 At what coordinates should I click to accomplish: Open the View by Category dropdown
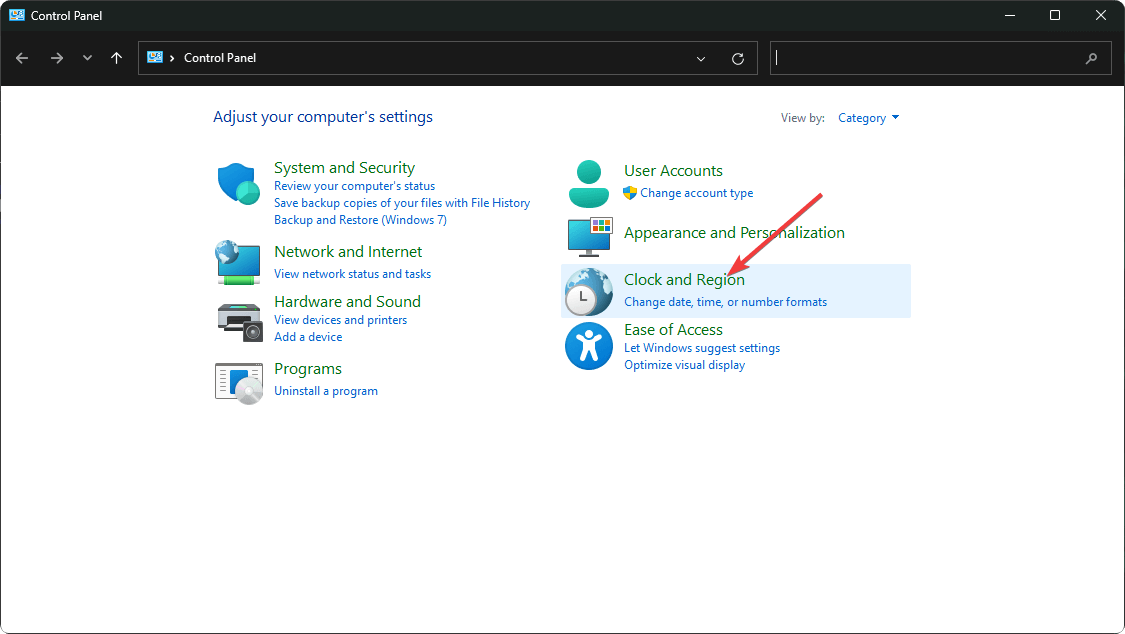click(x=868, y=118)
